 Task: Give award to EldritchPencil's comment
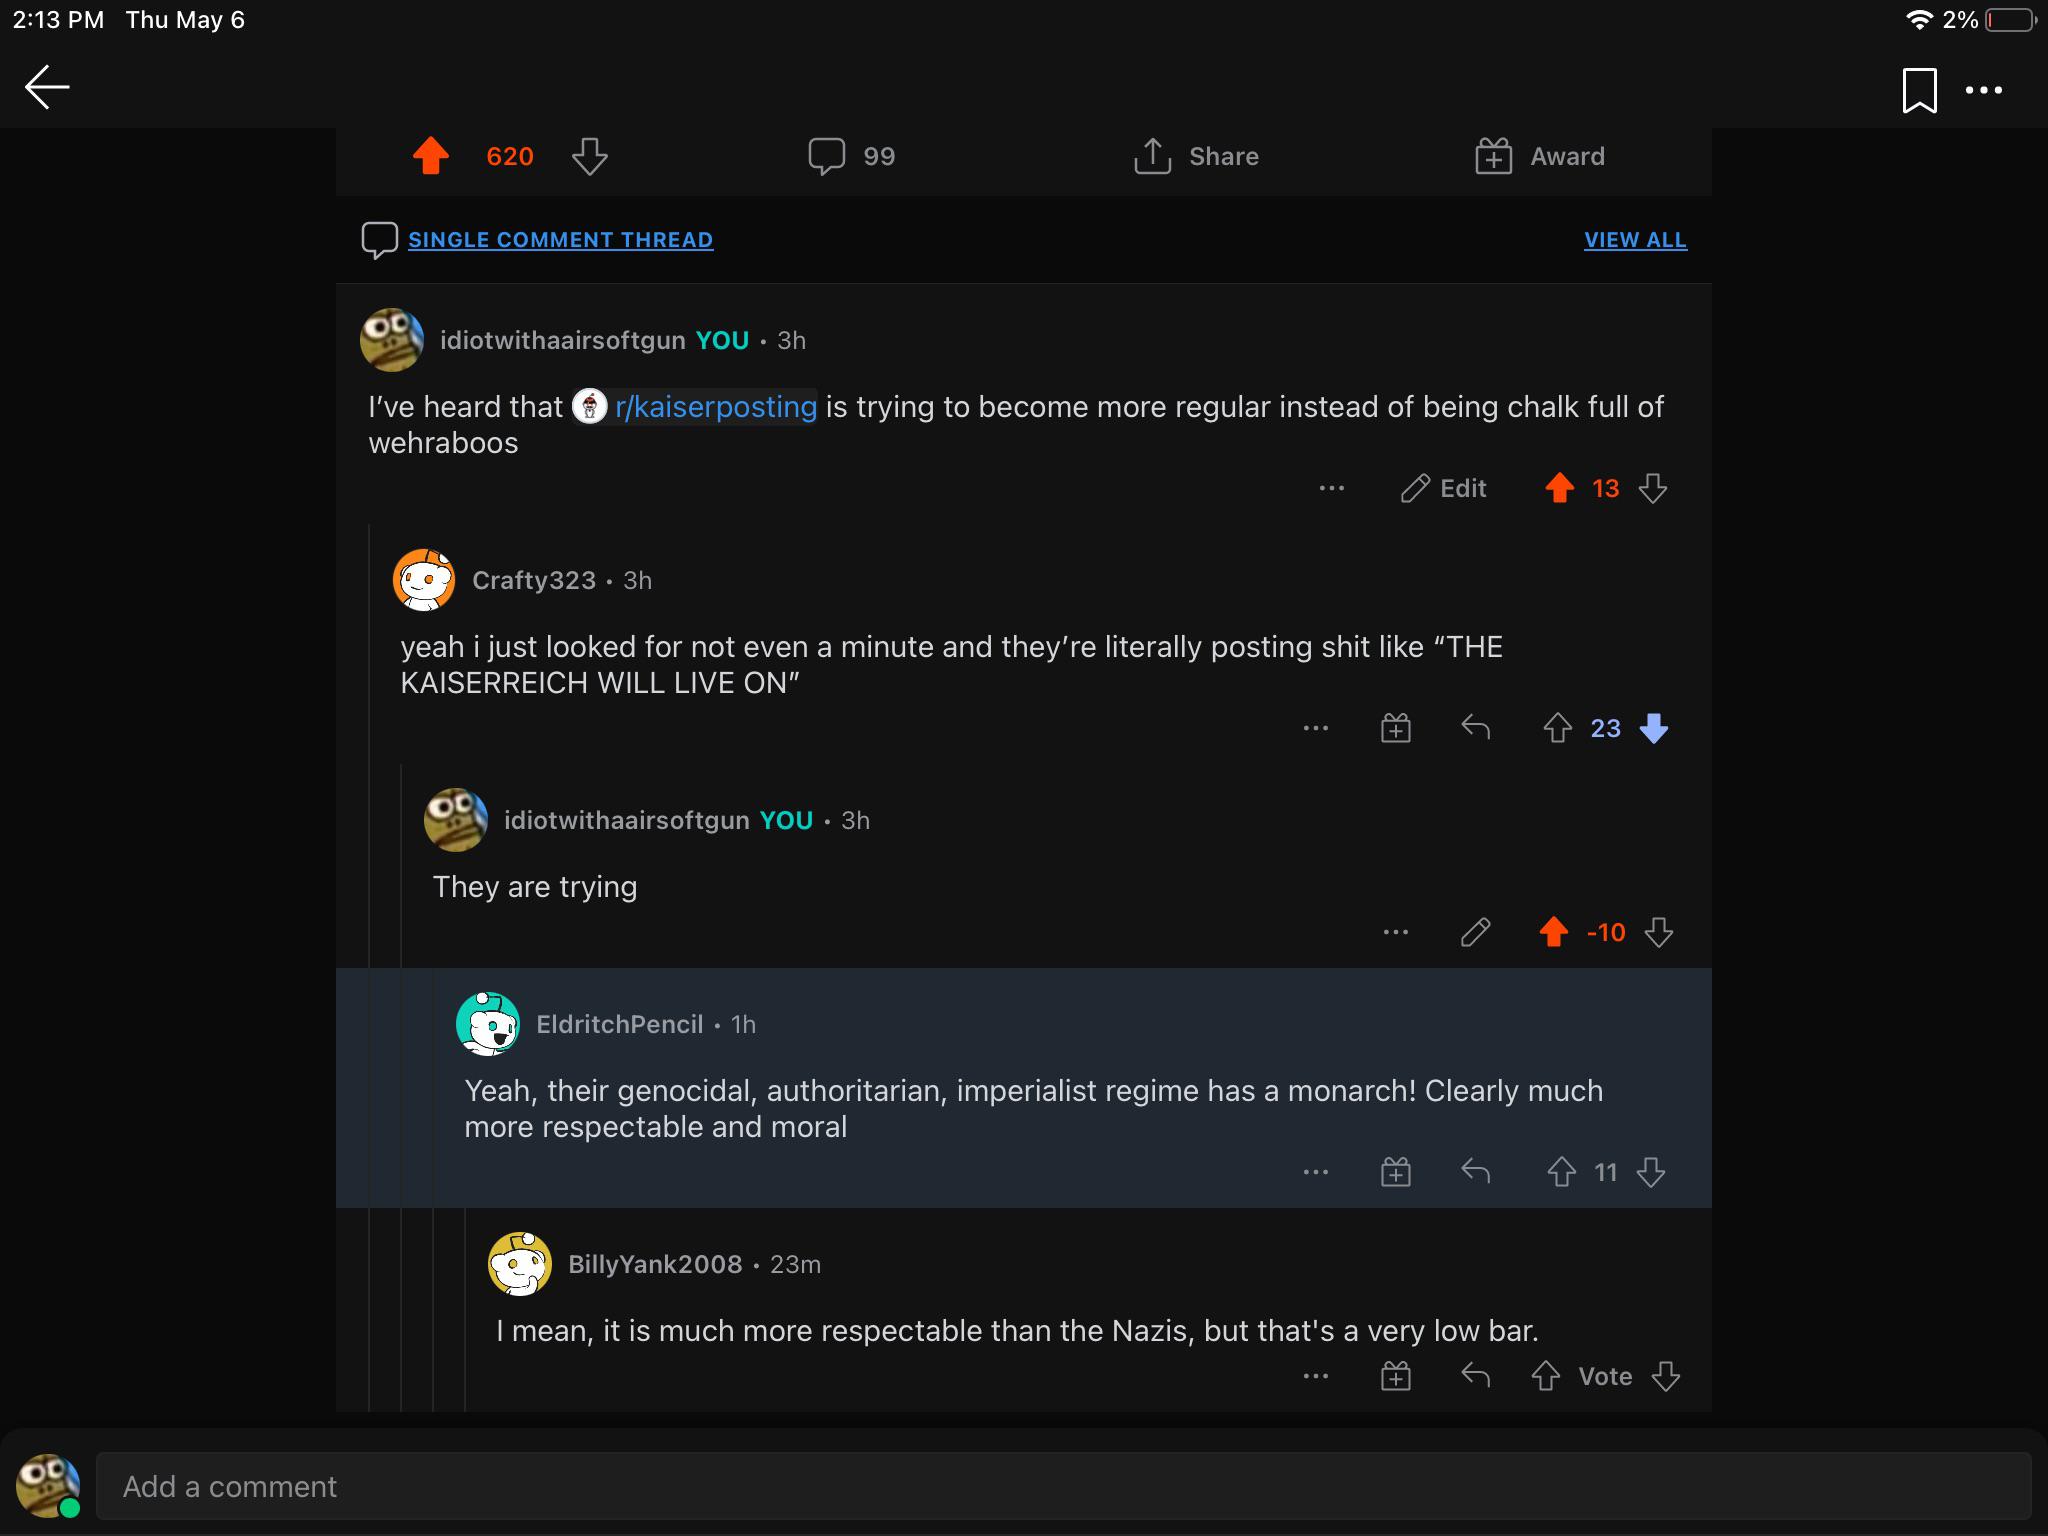[1395, 1172]
